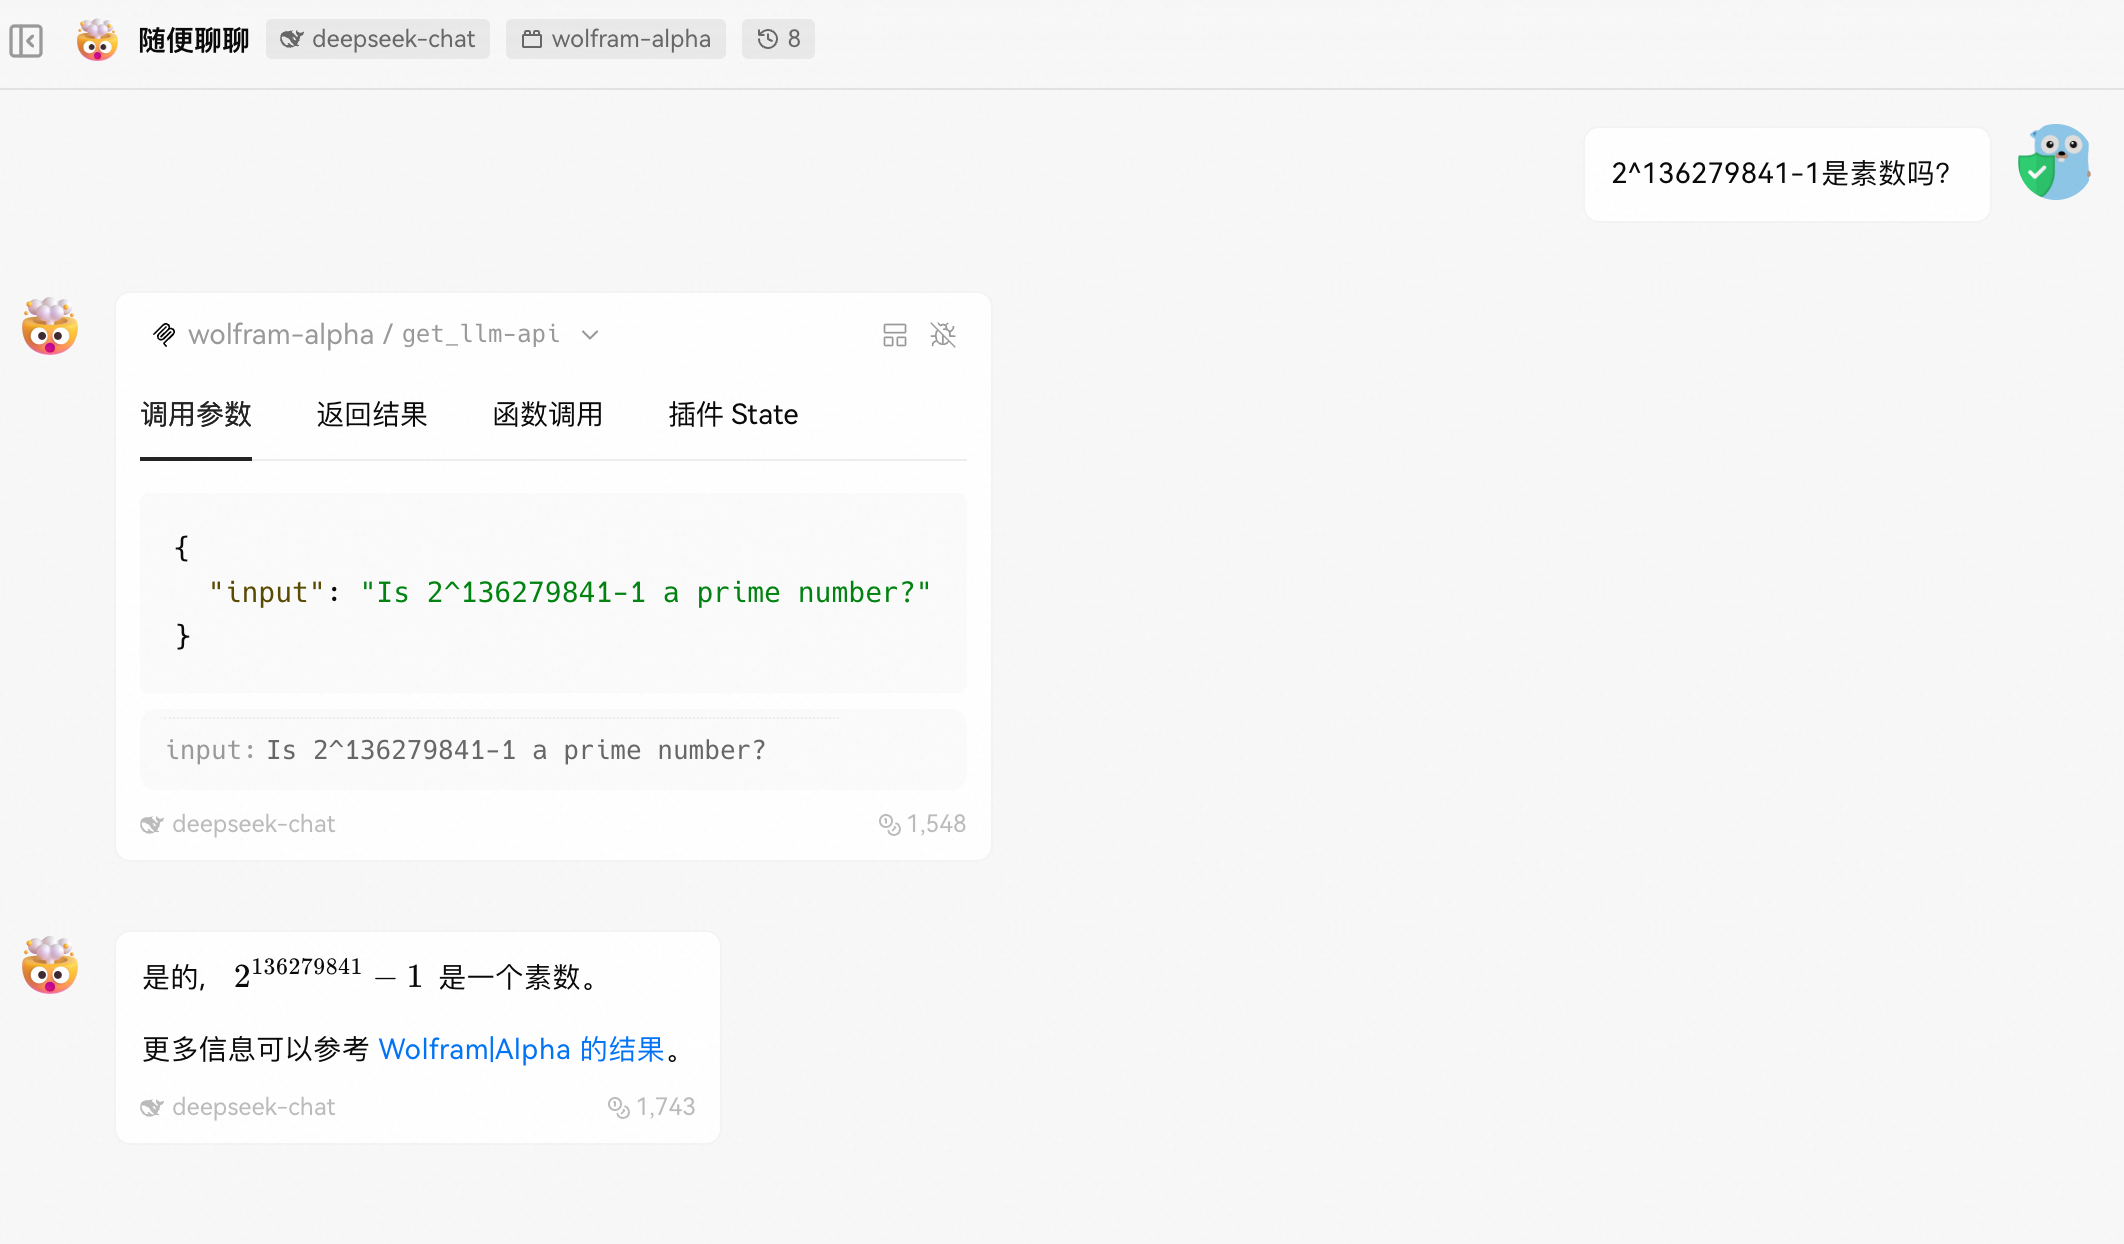Click the assistant avatar beside final answer
The height and width of the screenshot is (1244, 2124).
coord(50,966)
